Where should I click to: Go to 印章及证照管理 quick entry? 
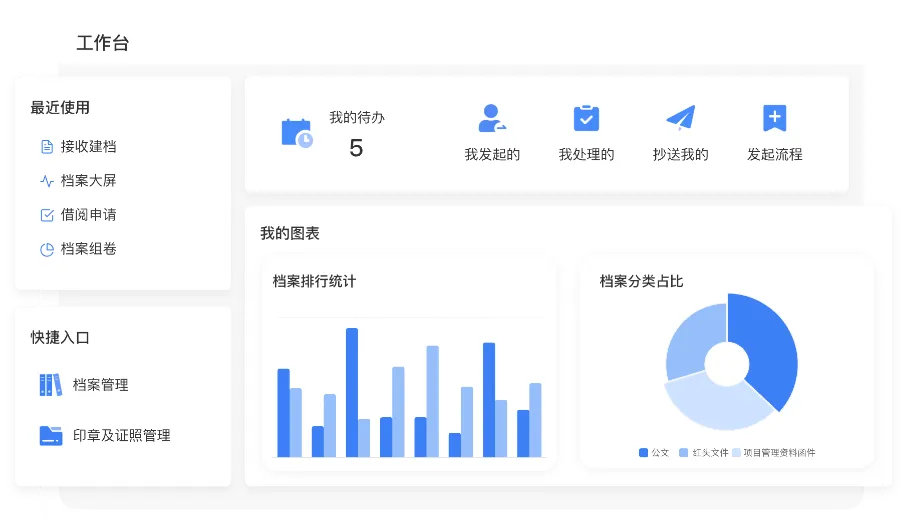tap(121, 435)
